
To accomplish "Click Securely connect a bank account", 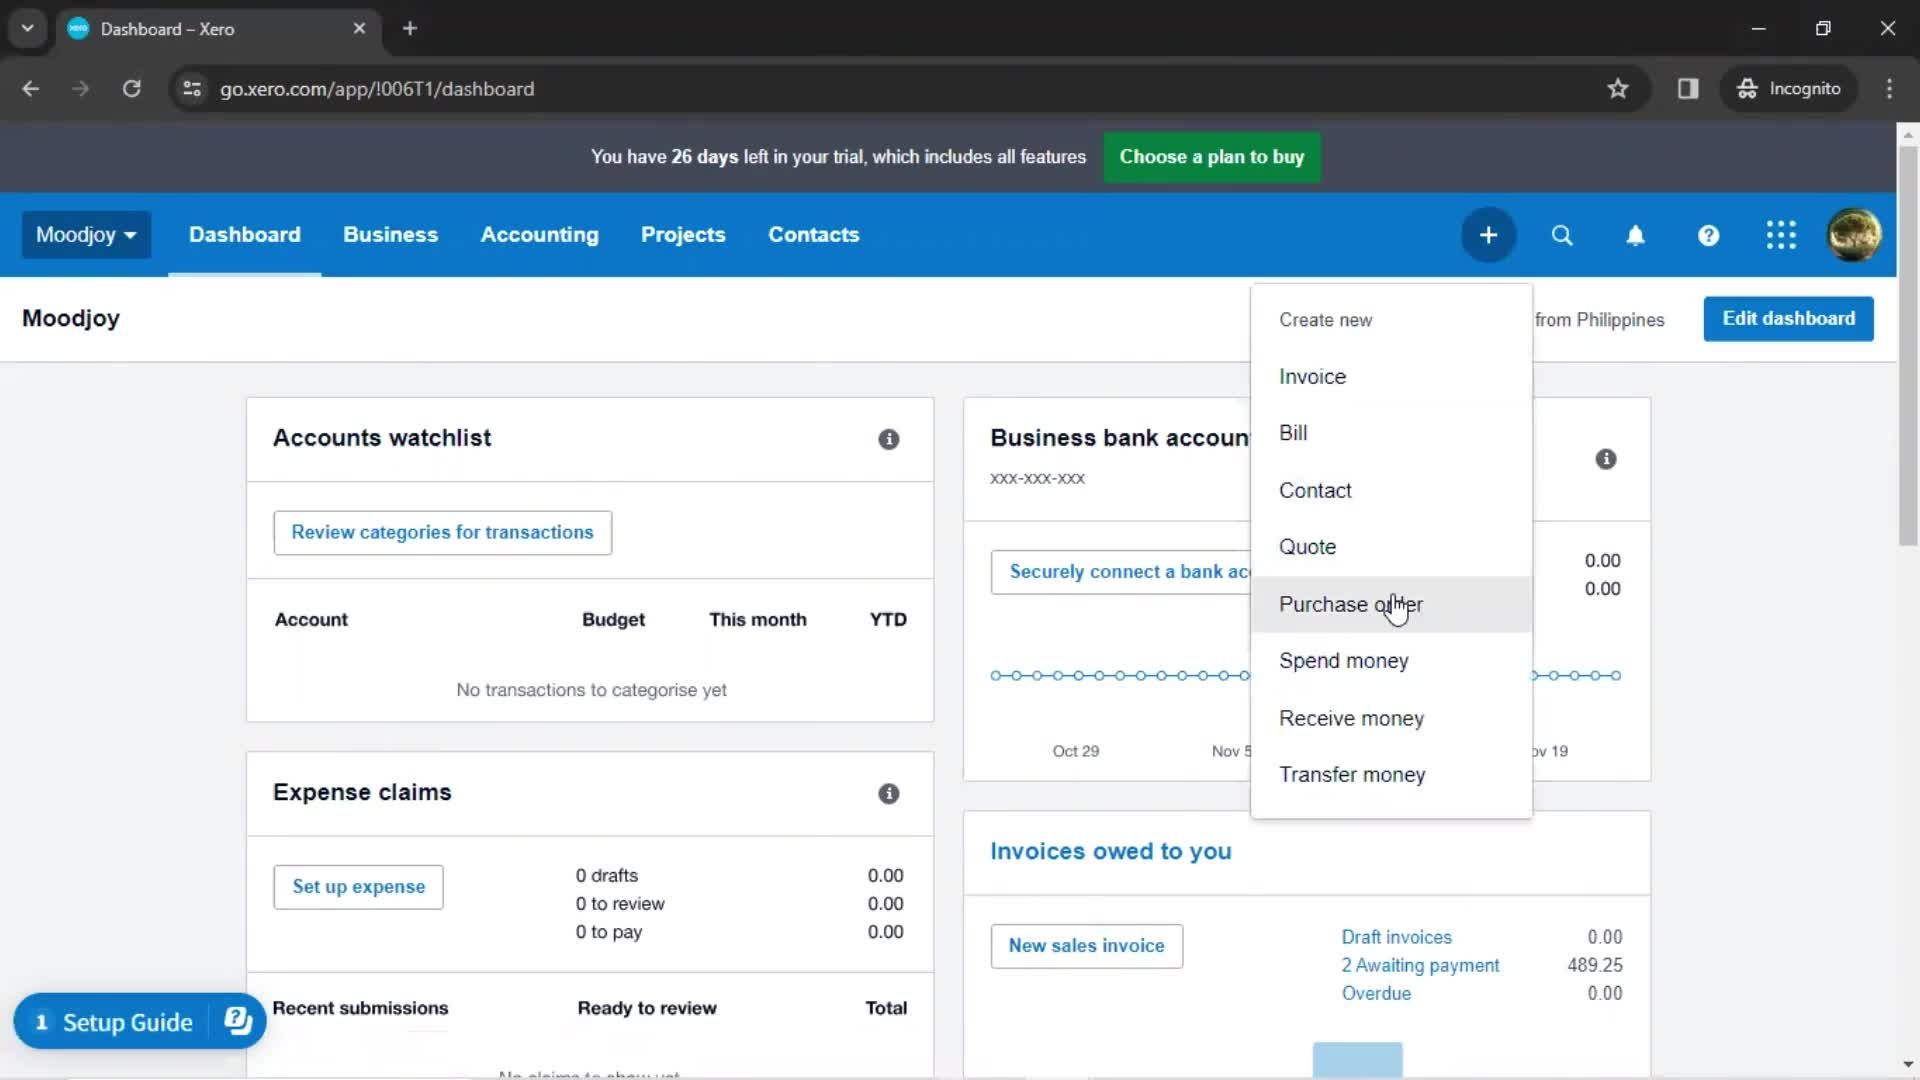I will pos(1121,572).
